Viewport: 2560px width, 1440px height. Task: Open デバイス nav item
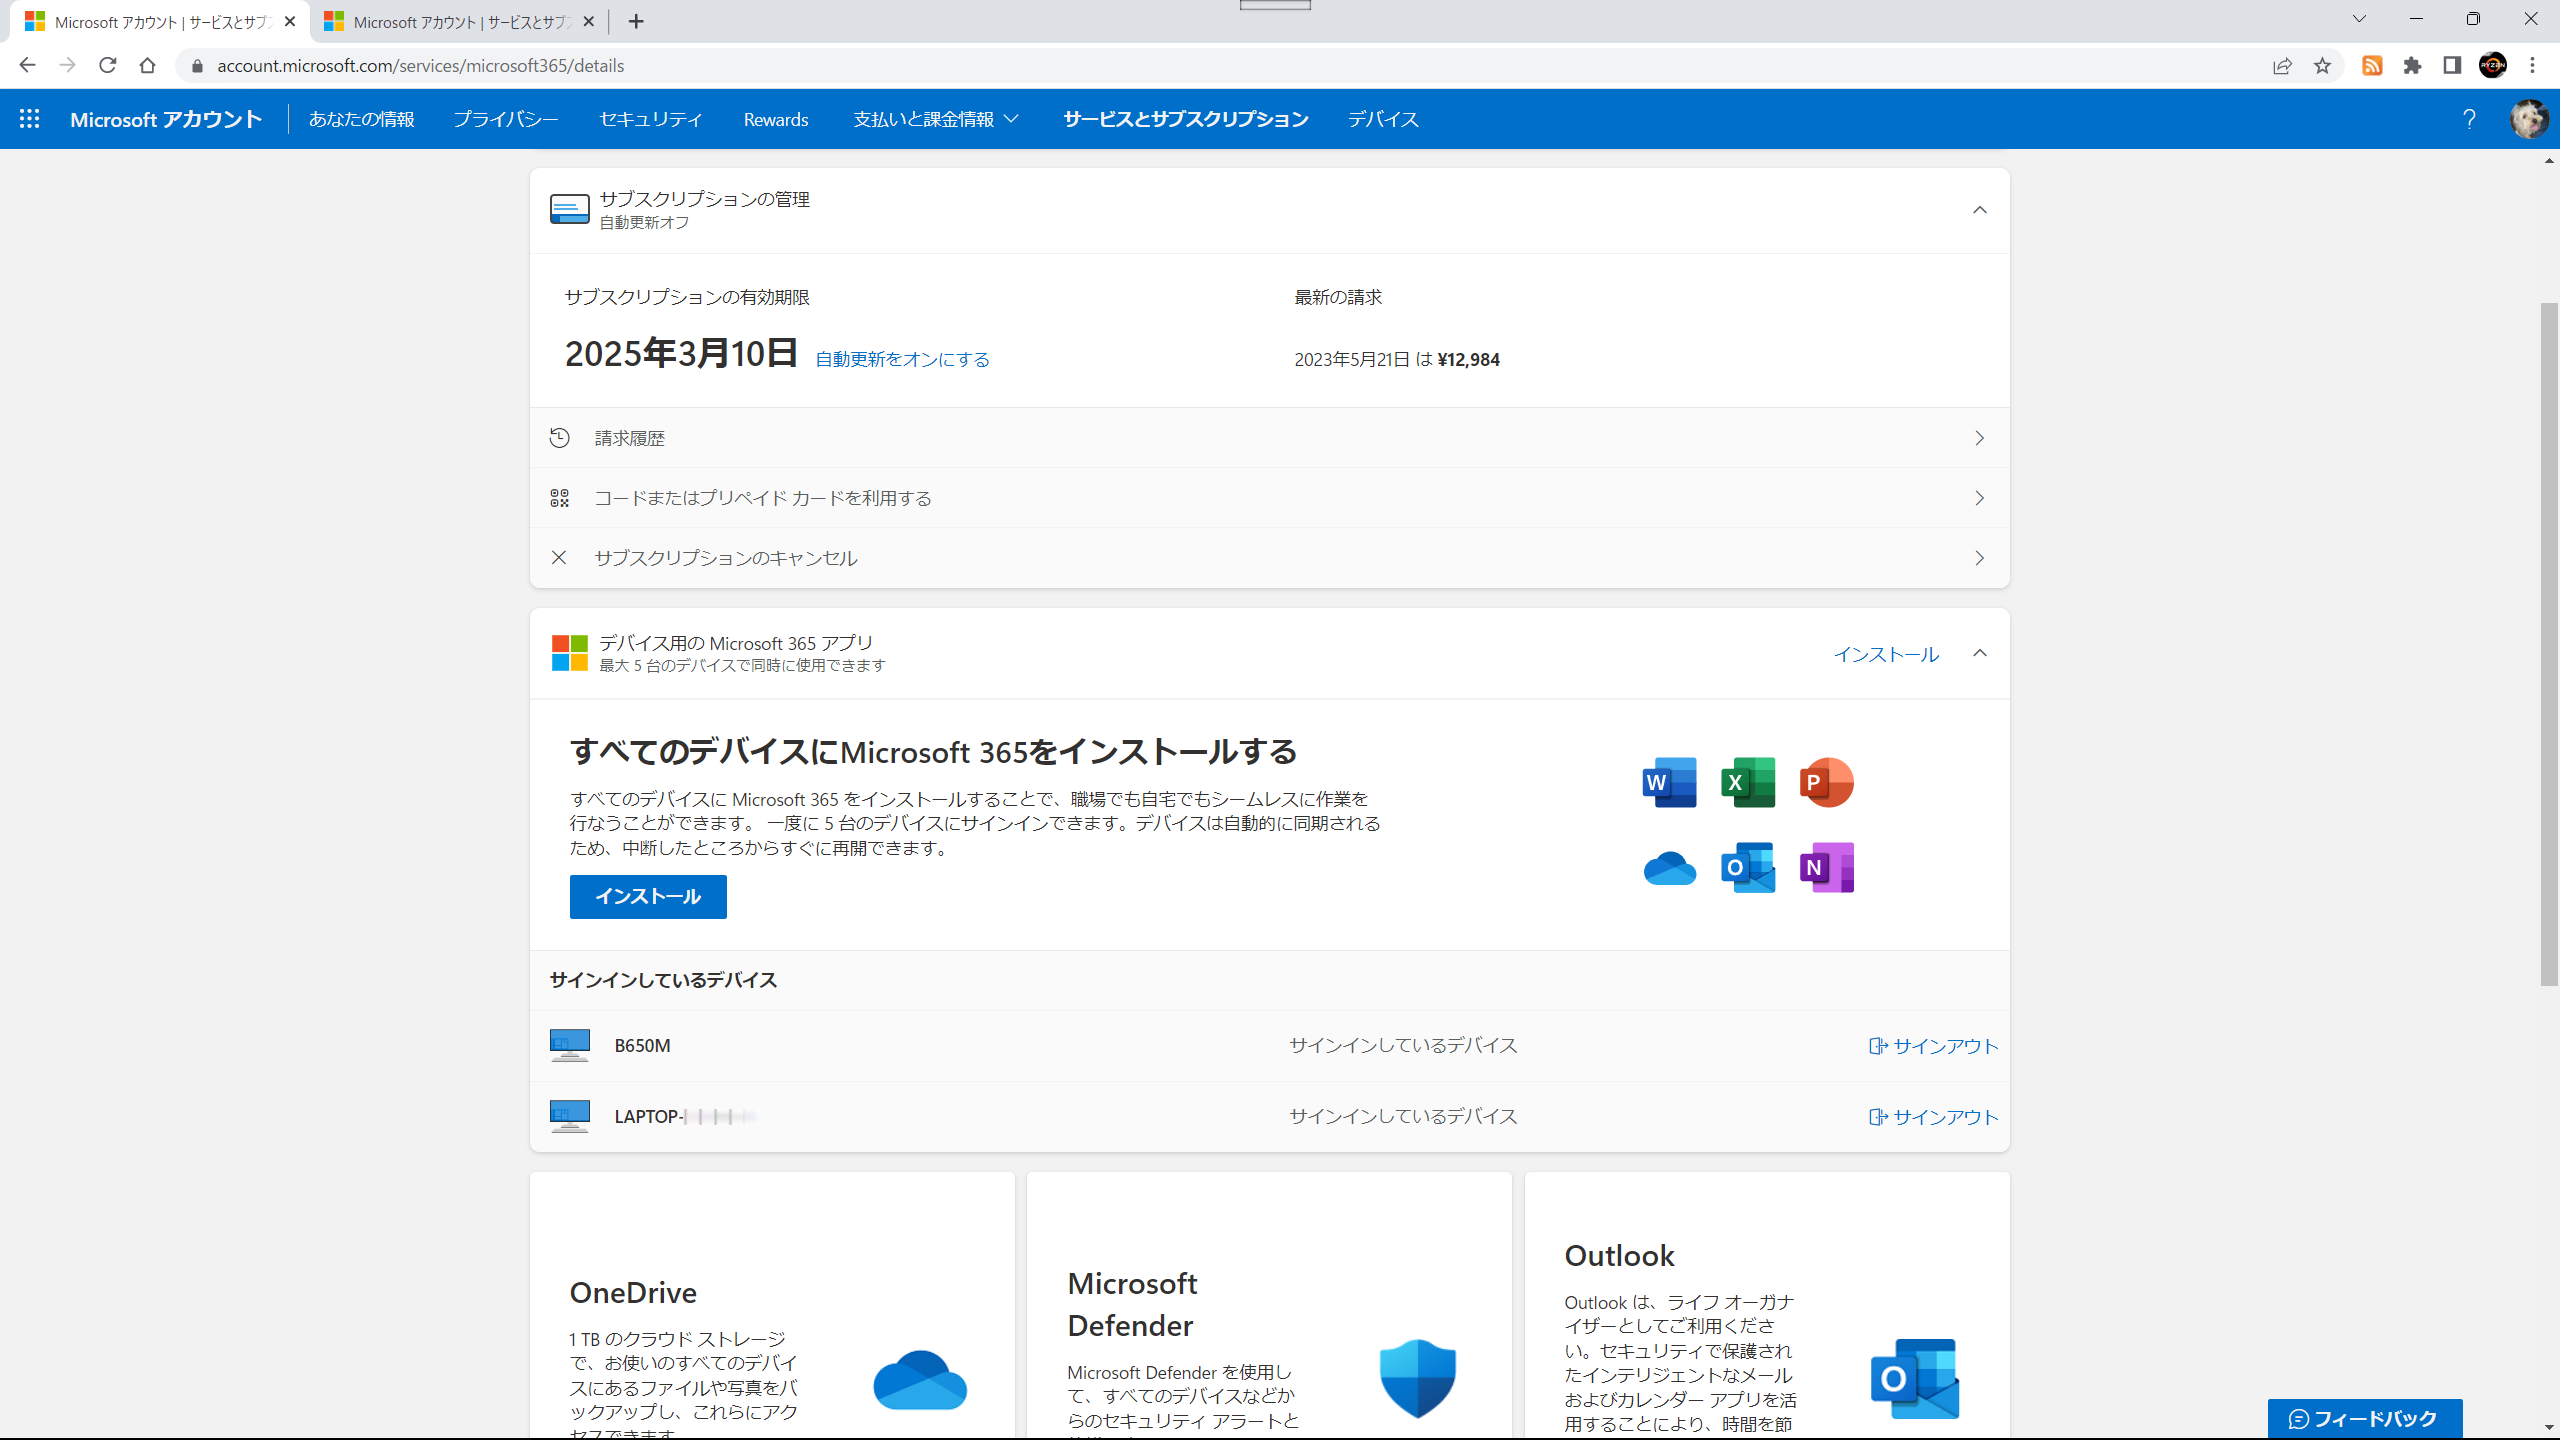click(1383, 119)
